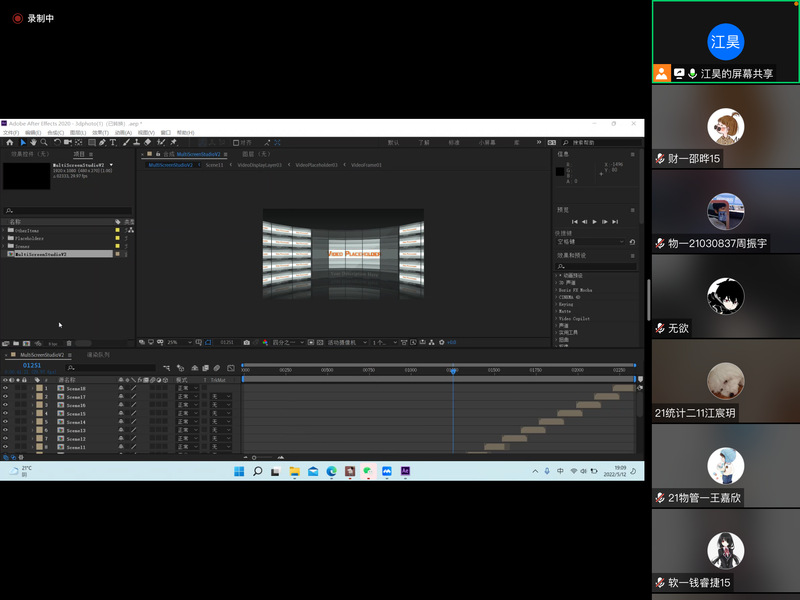The width and height of the screenshot is (800, 600).
Task: Switch to the 标准 workspace
Action: [454, 143]
